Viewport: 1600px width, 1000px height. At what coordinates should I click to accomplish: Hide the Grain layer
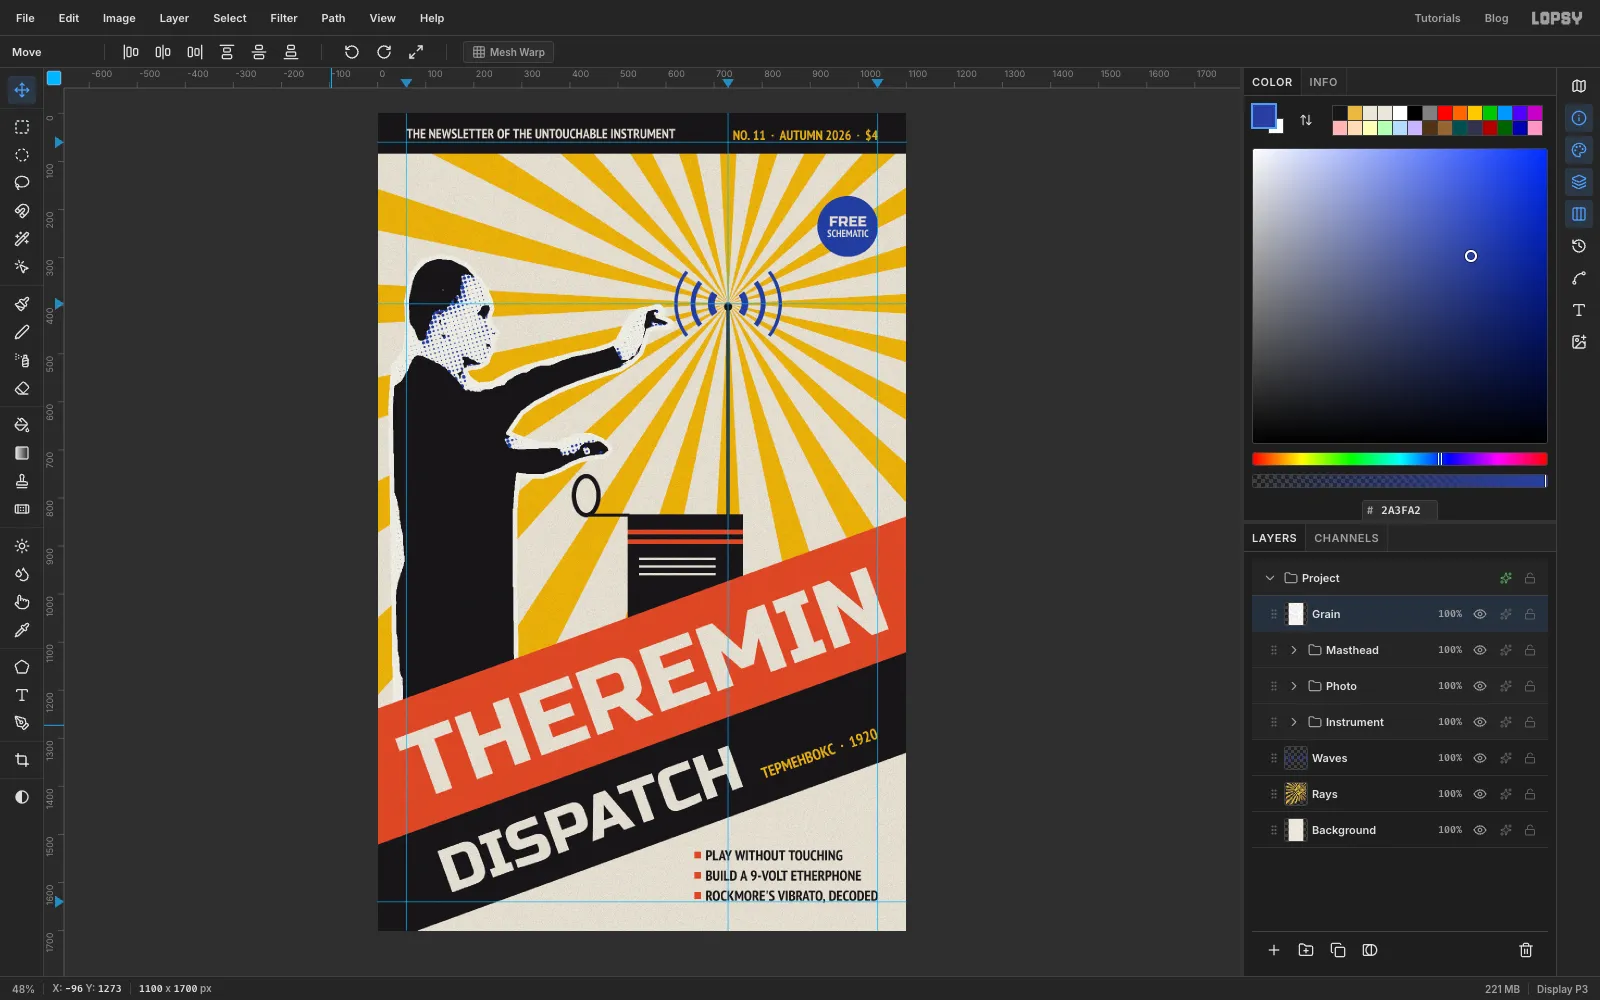click(x=1480, y=614)
